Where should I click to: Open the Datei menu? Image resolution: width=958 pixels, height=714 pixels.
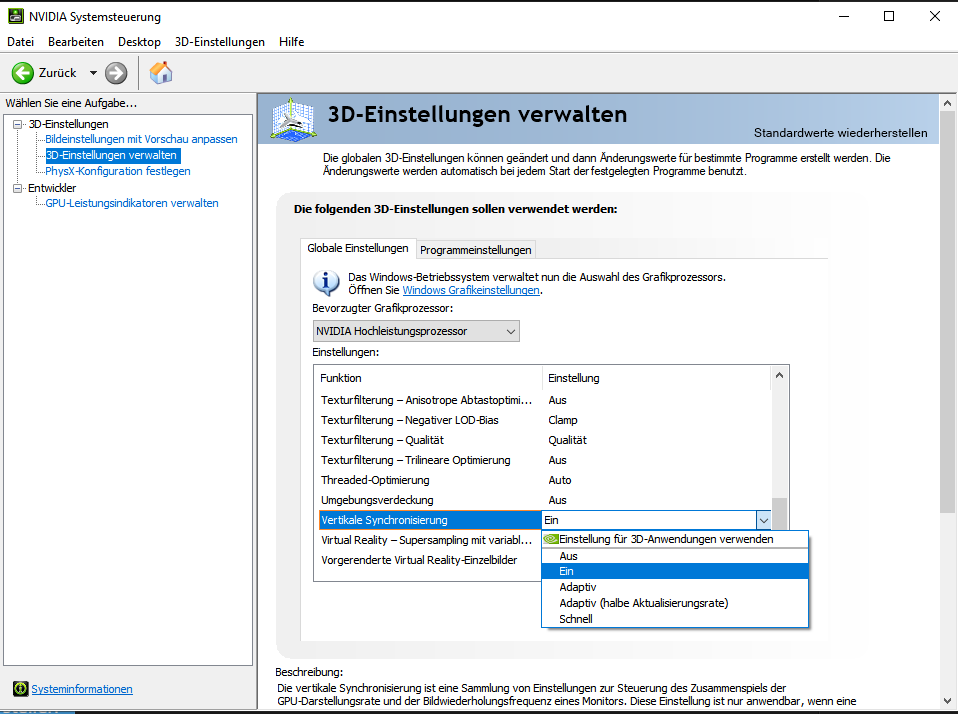tap(20, 42)
